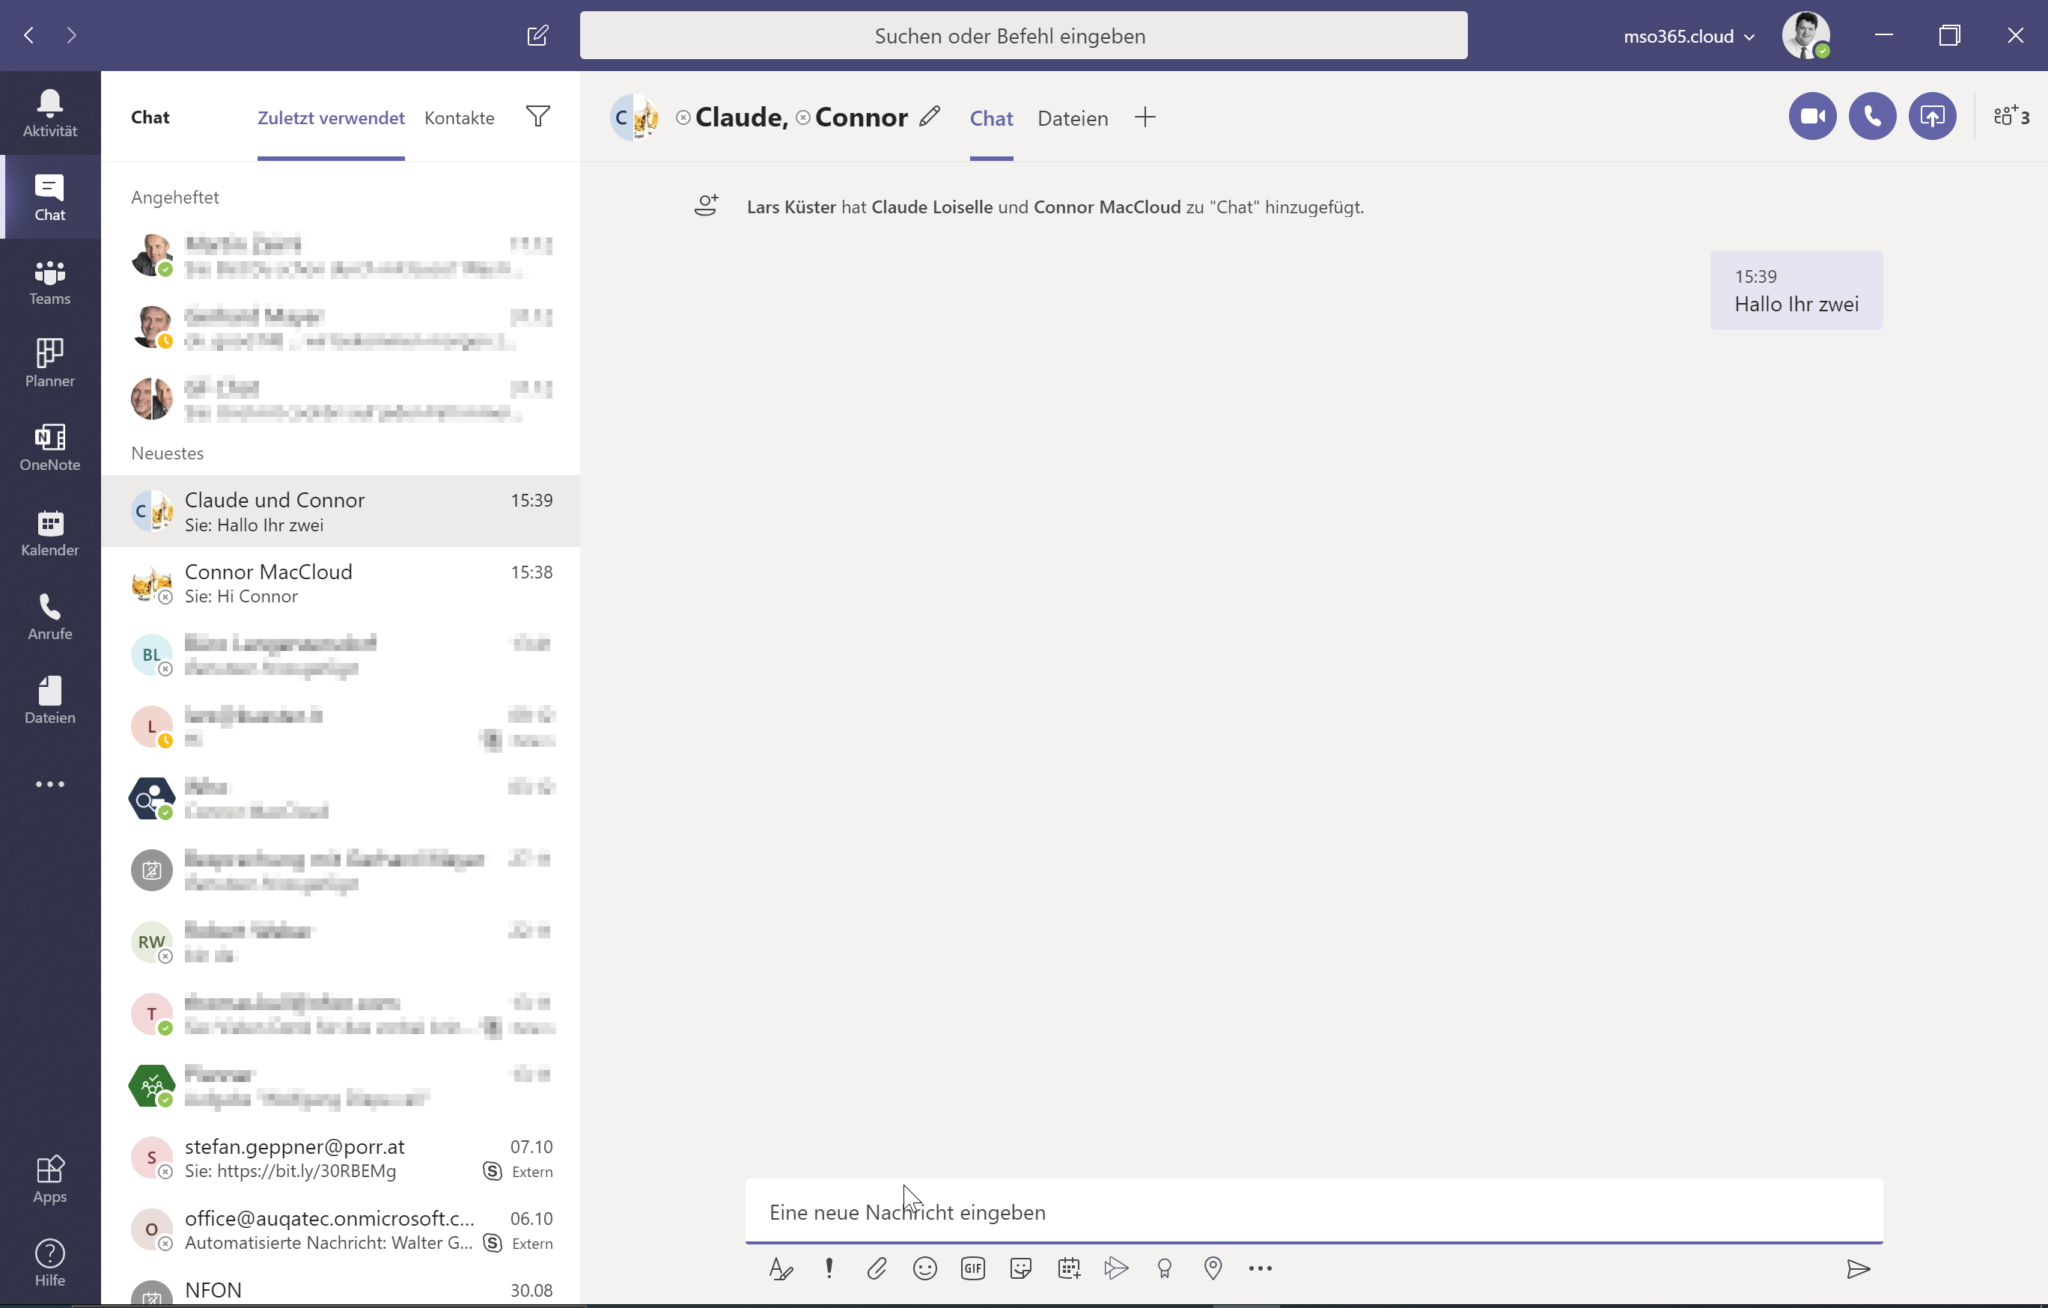Viewport: 2048px width, 1308px height.
Task: Send the message with arrow icon
Action: click(x=1858, y=1269)
